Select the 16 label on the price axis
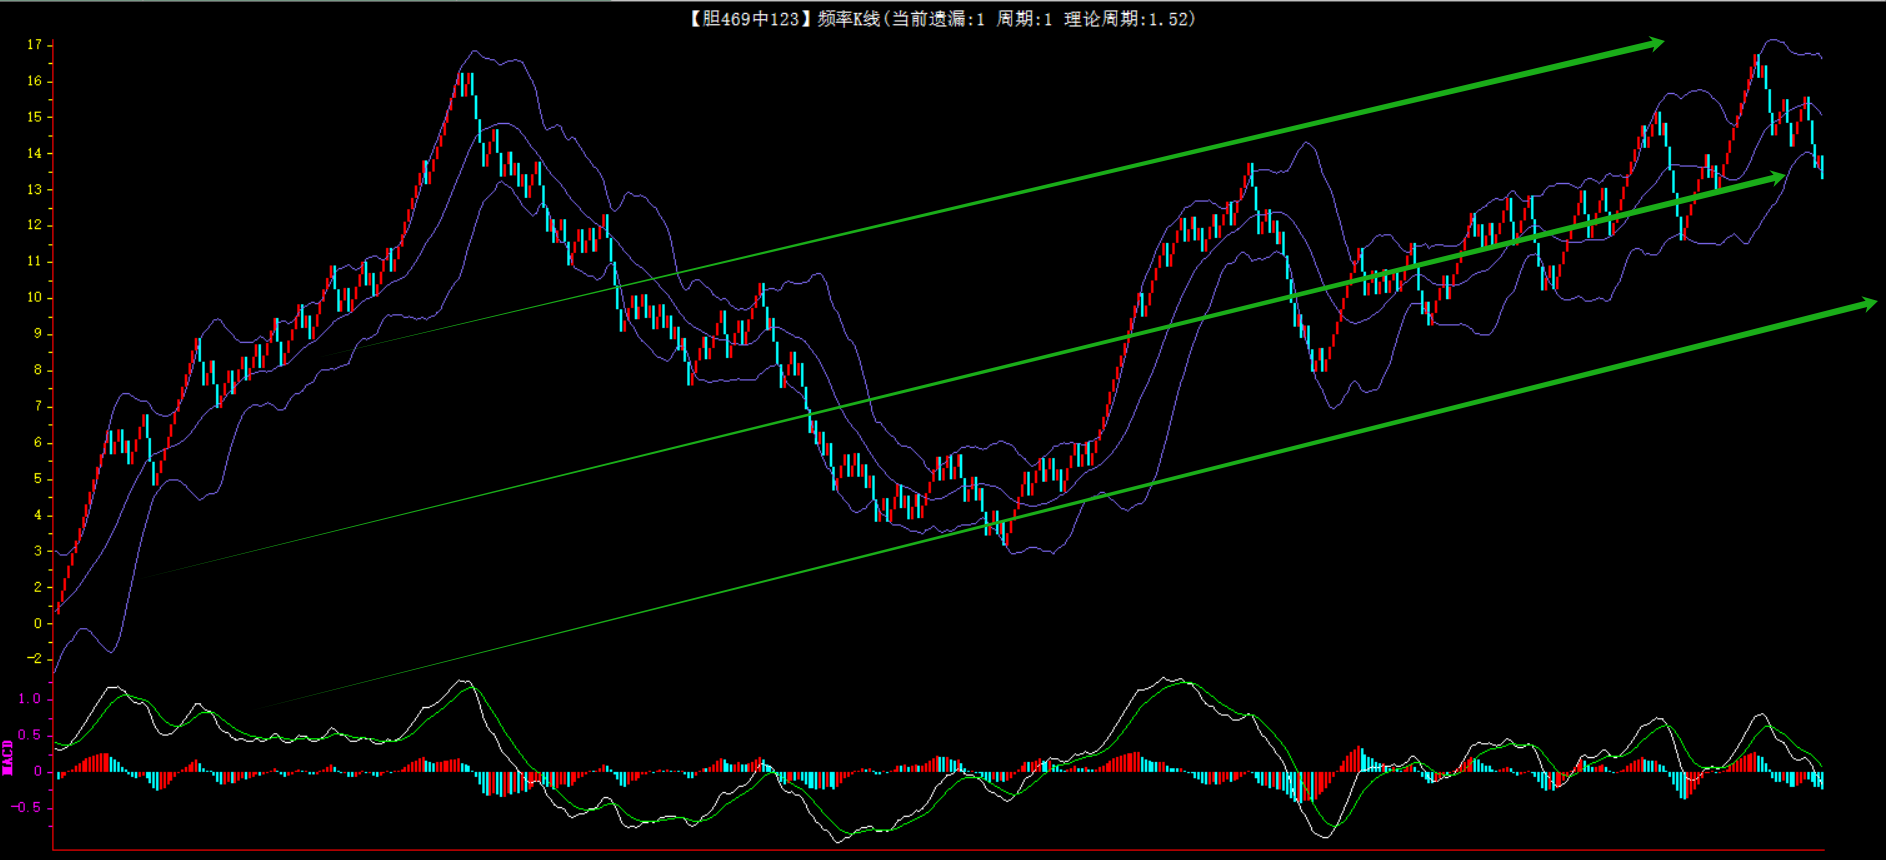1886x860 pixels. (x=35, y=81)
